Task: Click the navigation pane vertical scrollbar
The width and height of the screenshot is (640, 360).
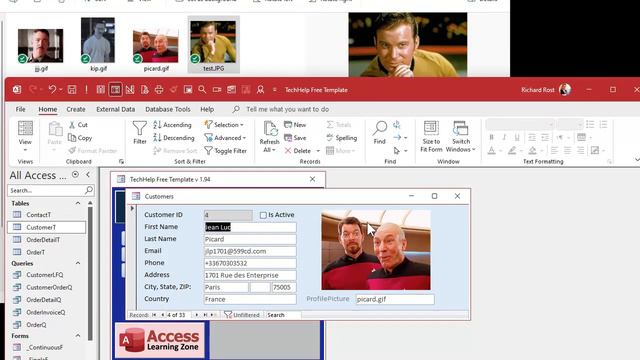Action: pyautogui.click(x=90, y=273)
